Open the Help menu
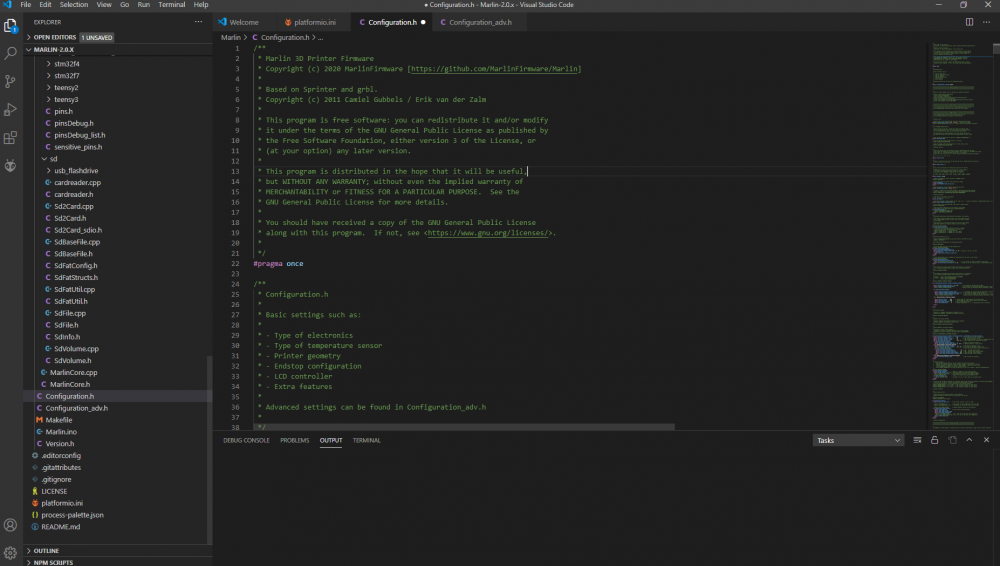The height and width of the screenshot is (566, 1000). (x=201, y=4)
